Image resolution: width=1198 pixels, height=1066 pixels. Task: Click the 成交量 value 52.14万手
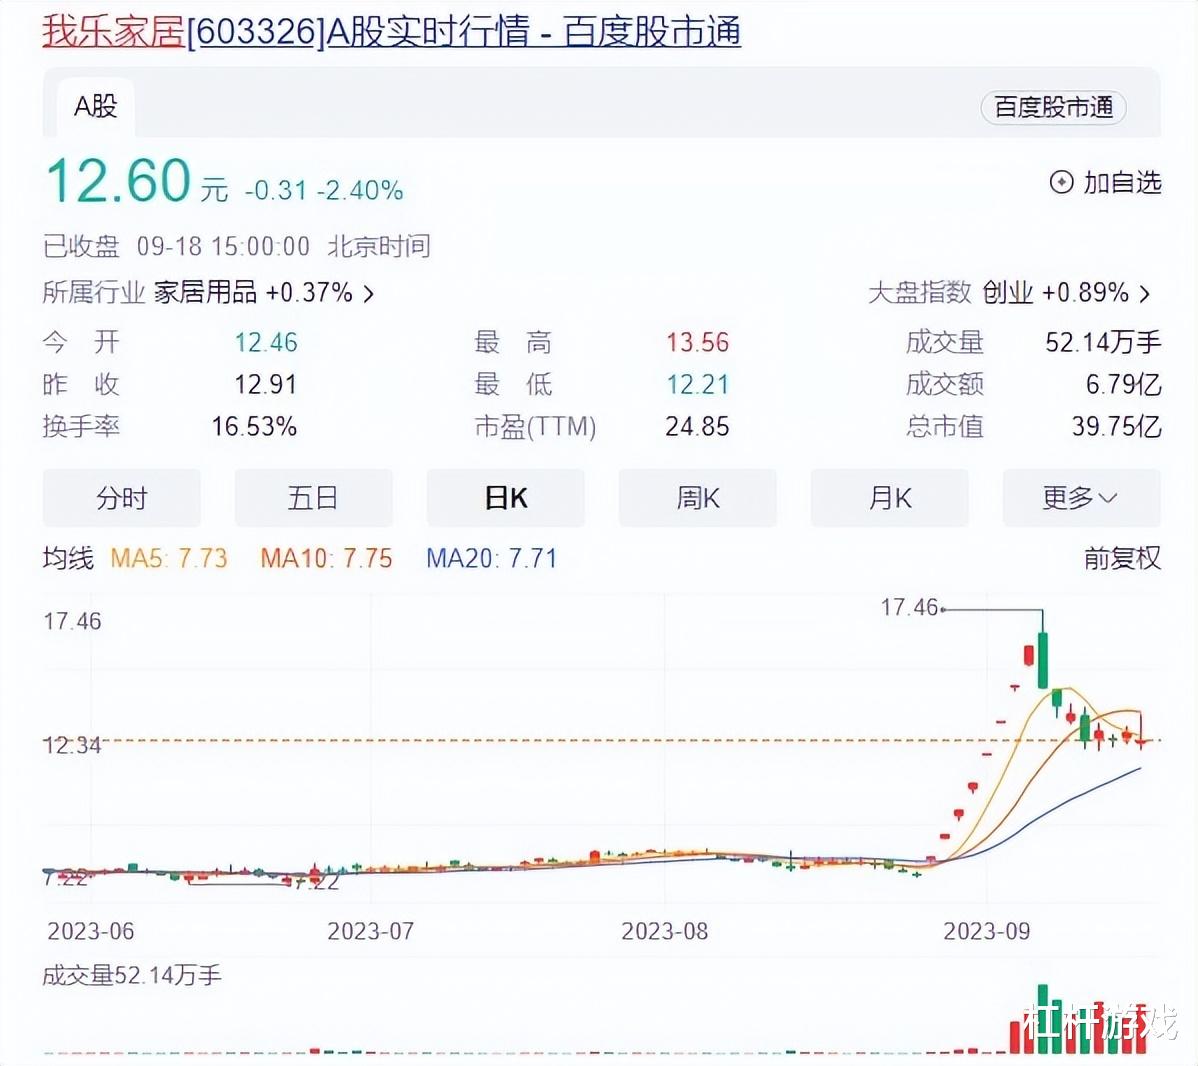[x=1103, y=342]
